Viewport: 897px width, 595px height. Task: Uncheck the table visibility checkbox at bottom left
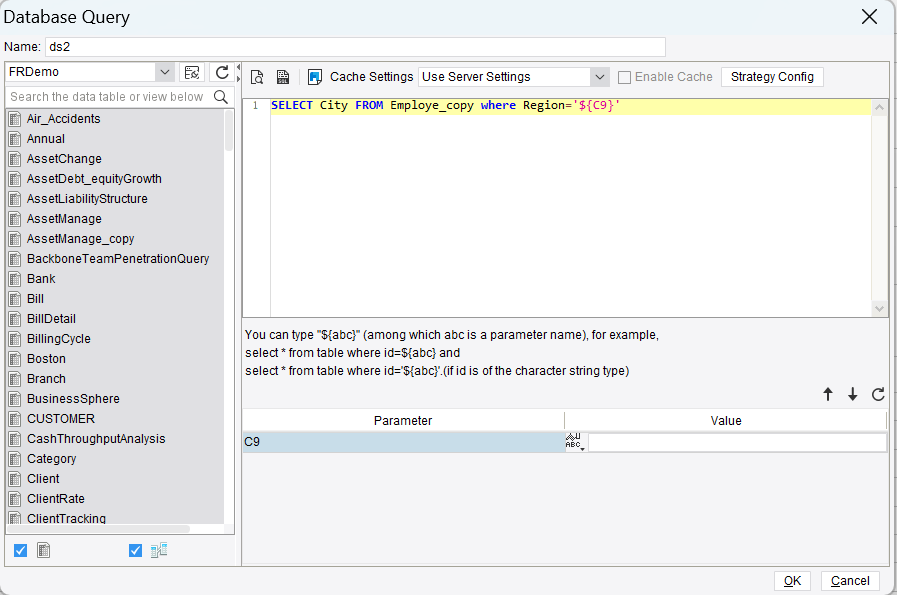click(20, 550)
